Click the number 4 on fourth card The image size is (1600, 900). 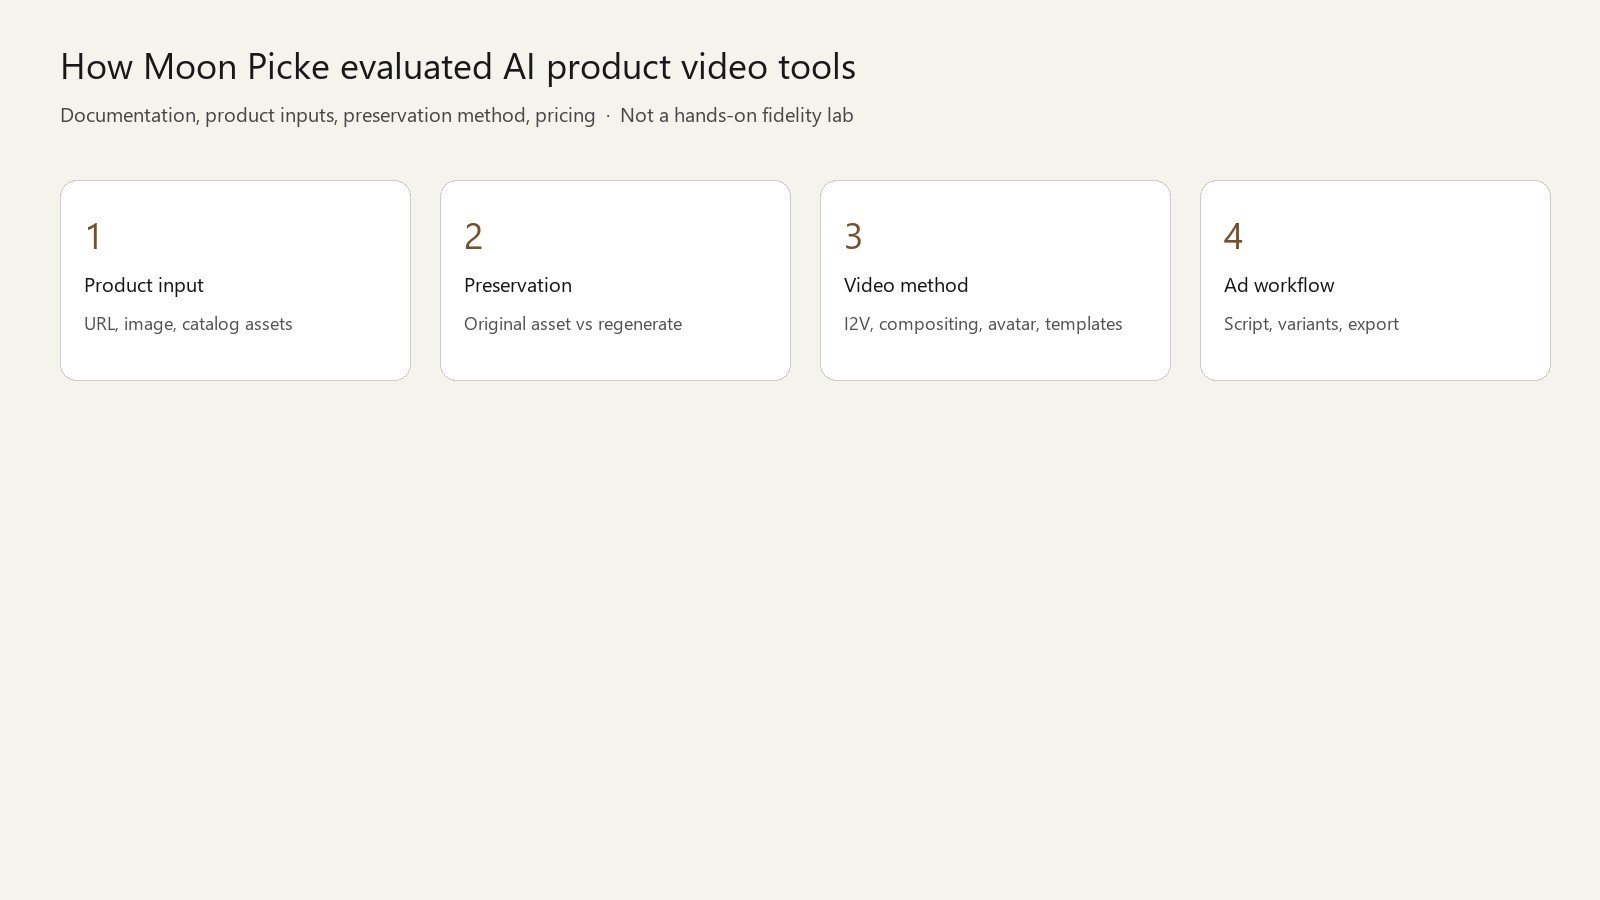click(1233, 237)
